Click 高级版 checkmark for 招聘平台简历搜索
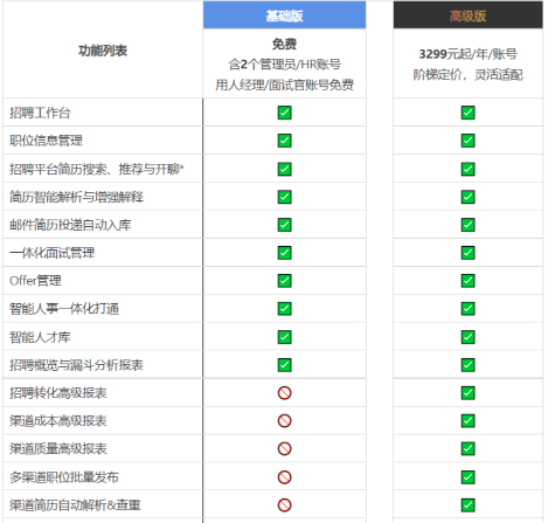This screenshot has height=523, width=546. pyautogui.click(x=468, y=169)
